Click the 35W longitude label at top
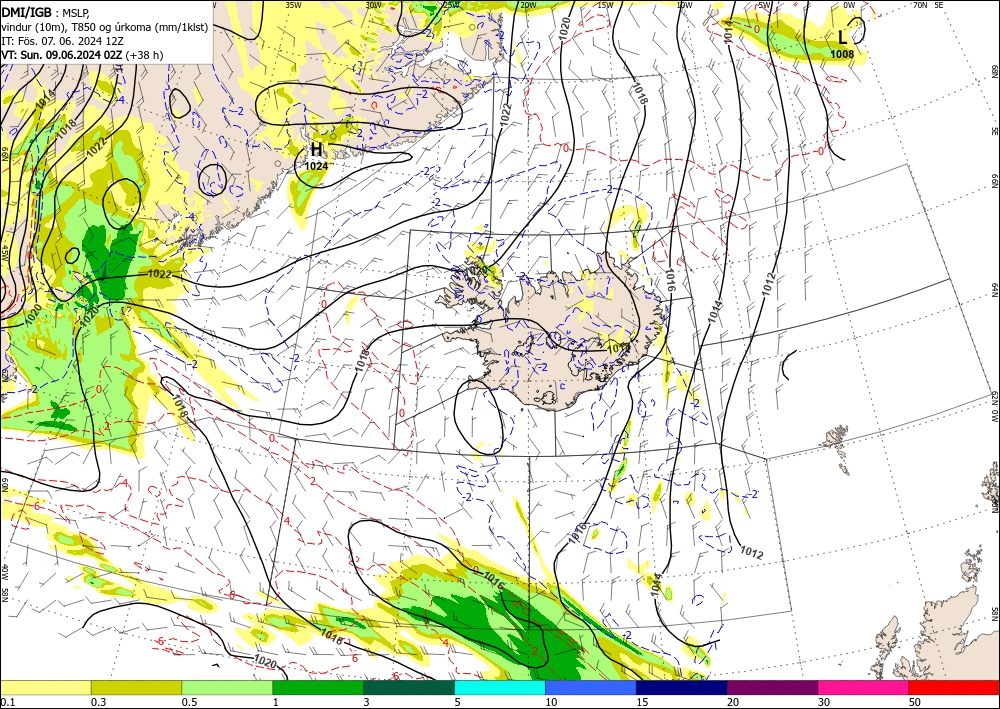 point(293,4)
